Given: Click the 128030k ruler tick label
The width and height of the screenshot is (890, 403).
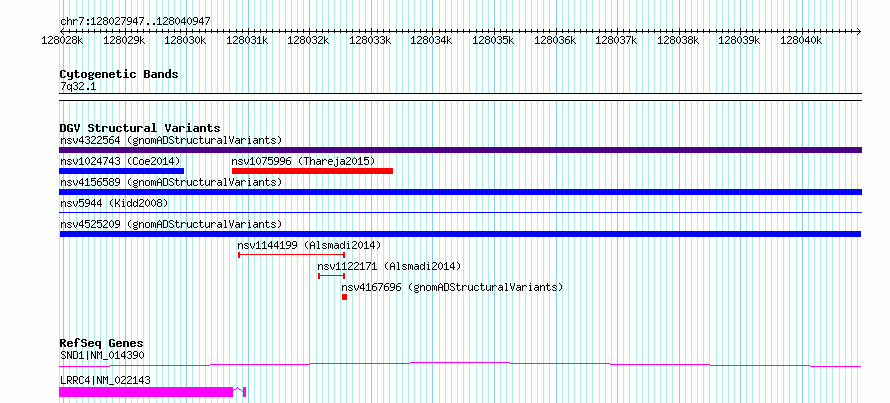Looking at the screenshot, I should point(186,40).
